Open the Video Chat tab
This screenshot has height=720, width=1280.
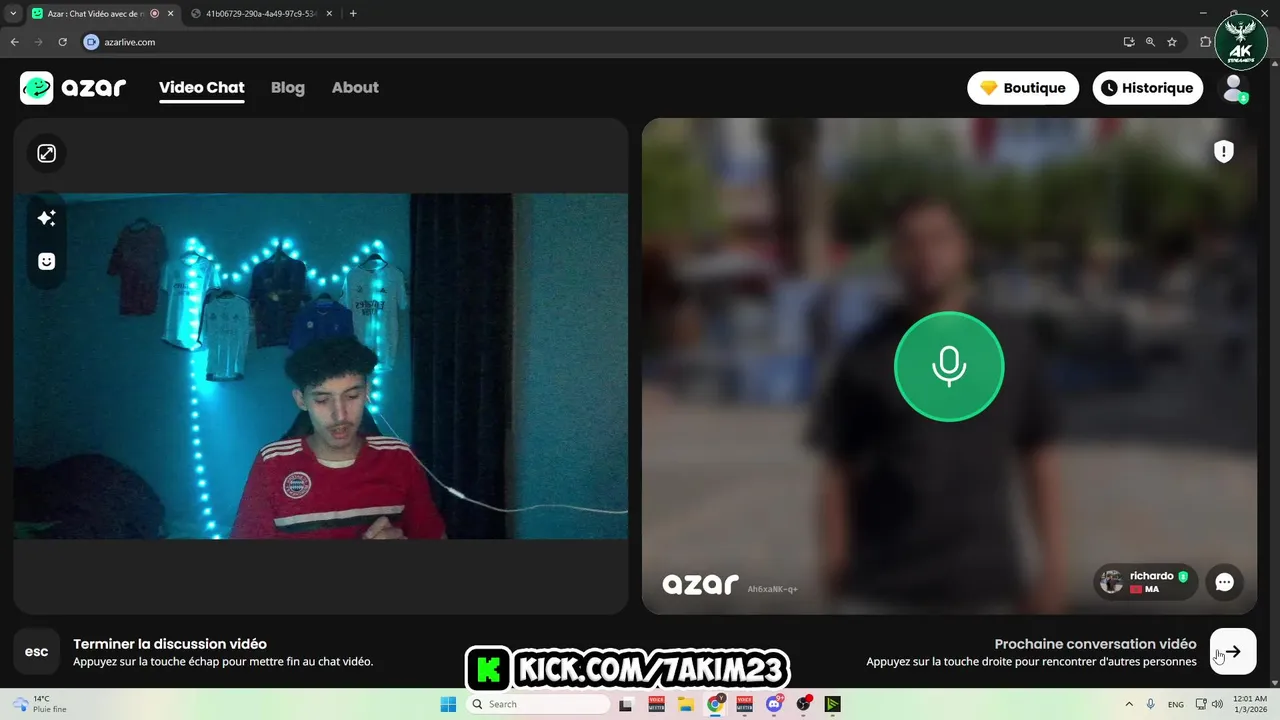pyautogui.click(x=201, y=88)
